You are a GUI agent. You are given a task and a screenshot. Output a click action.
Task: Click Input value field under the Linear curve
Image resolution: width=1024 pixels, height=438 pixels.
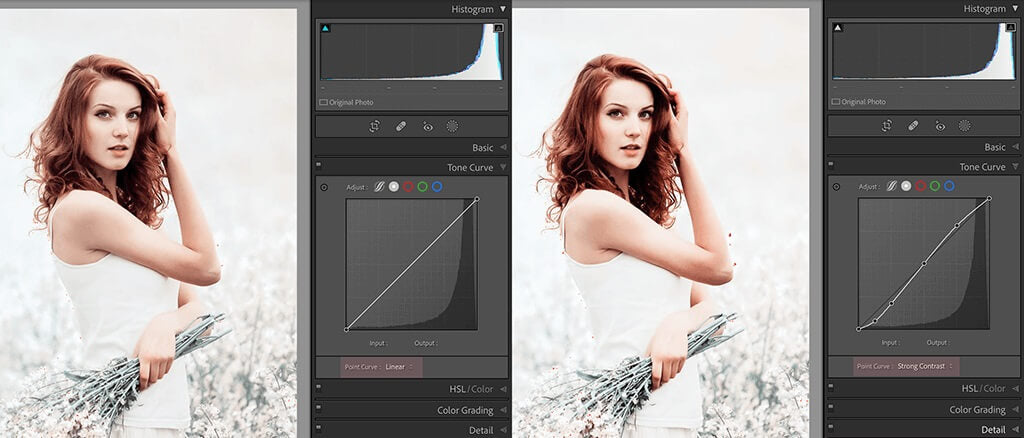pos(379,343)
